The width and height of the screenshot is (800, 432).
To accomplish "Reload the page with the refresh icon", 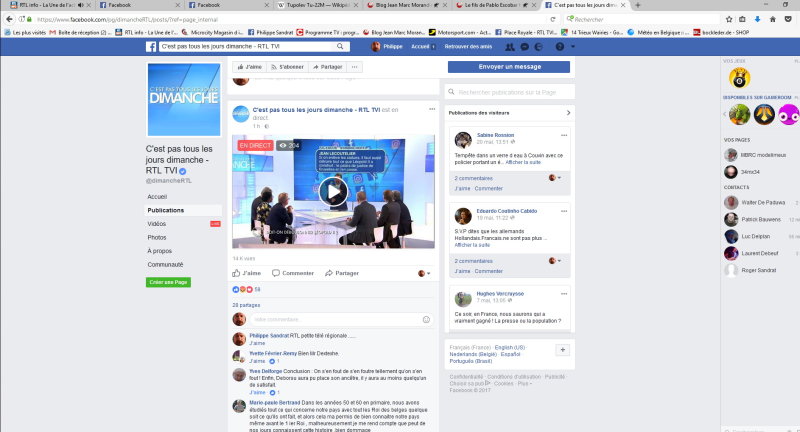I will click(553, 19).
